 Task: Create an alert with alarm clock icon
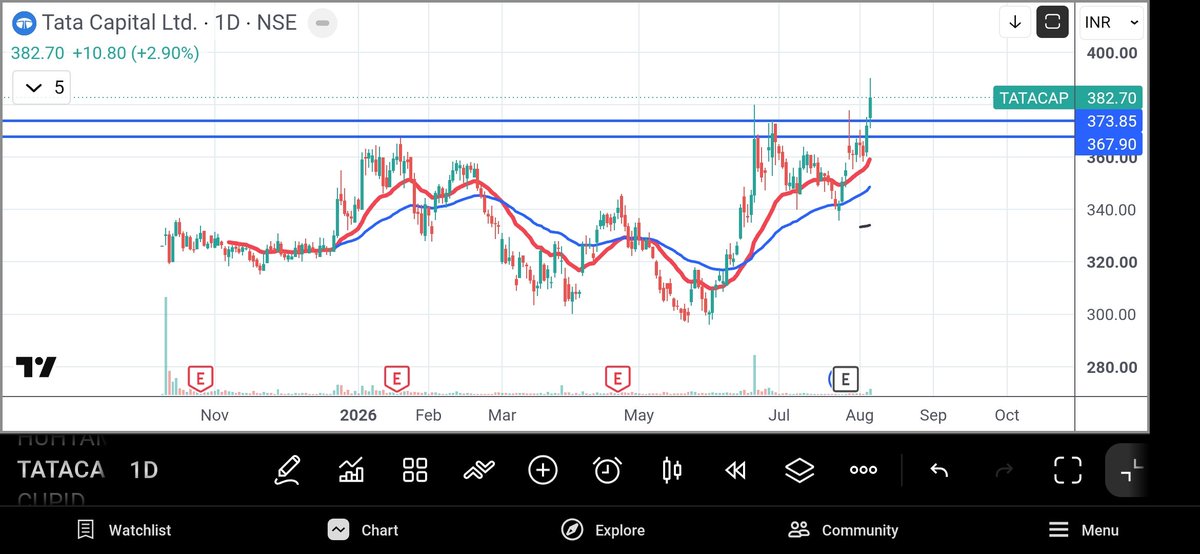[x=607, y=470]
